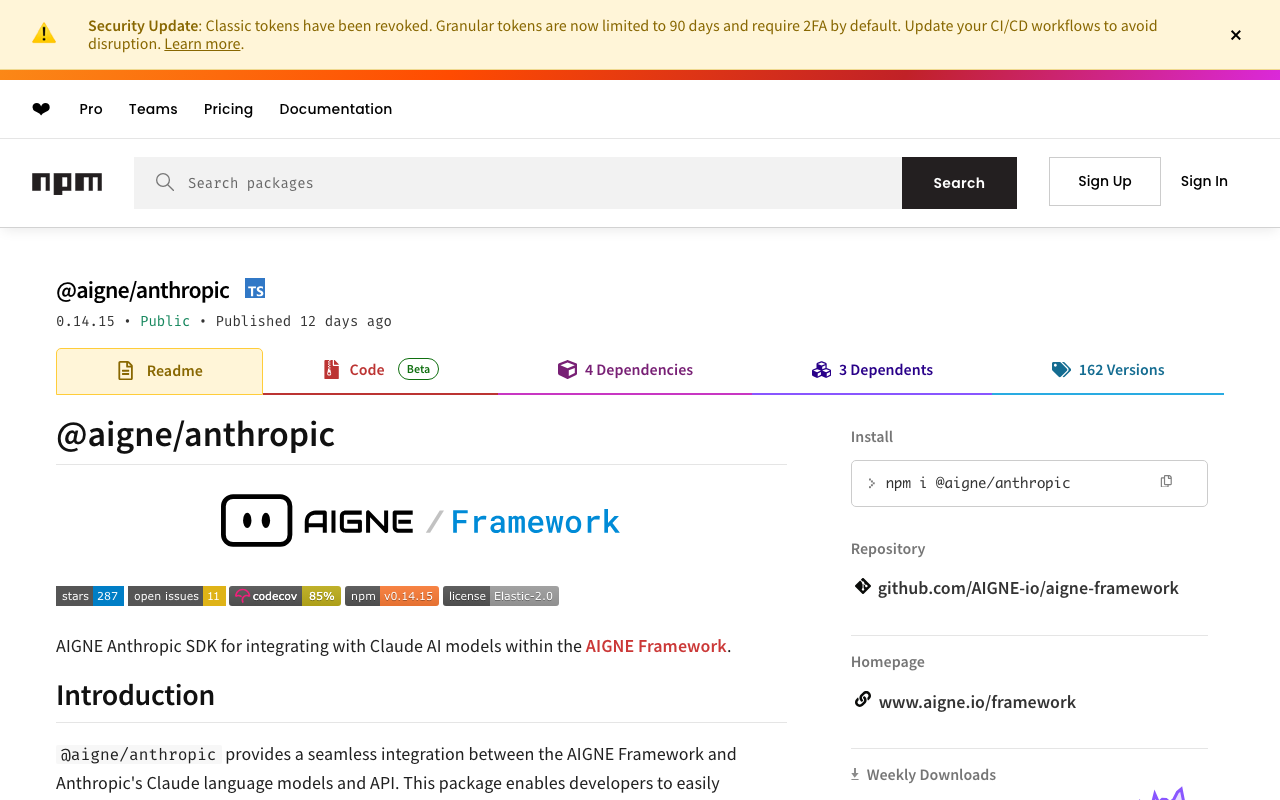Click the Published 12 days ago text
This screenshot has height=800, width=1280.
point(304,321)
